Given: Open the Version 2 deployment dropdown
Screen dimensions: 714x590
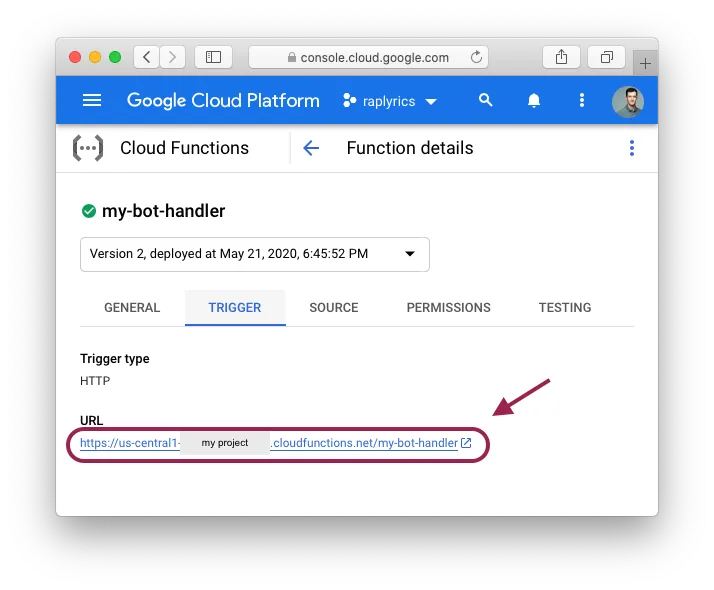Looking at the screenshot, I should (x=255, y=254).
